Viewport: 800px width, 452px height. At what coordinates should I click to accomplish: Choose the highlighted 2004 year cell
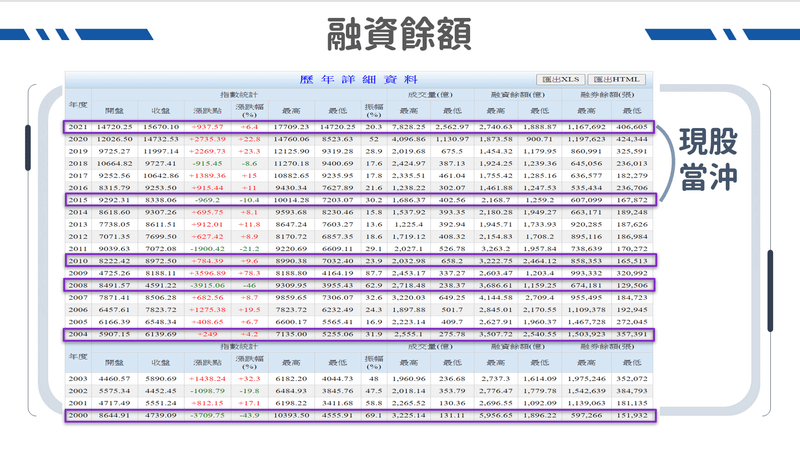point(78,334)
